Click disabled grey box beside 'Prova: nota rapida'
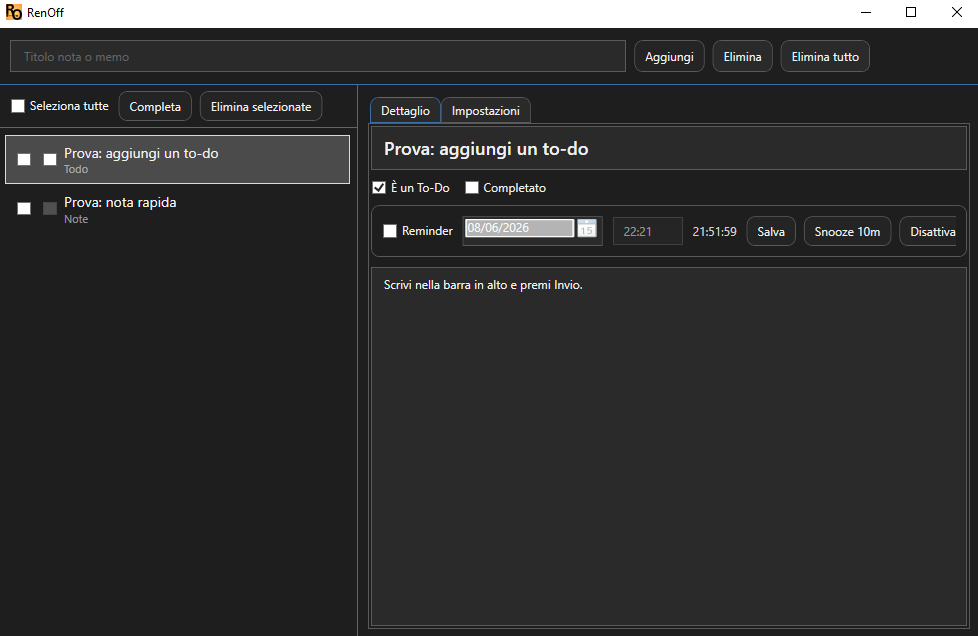 point(50,208)
